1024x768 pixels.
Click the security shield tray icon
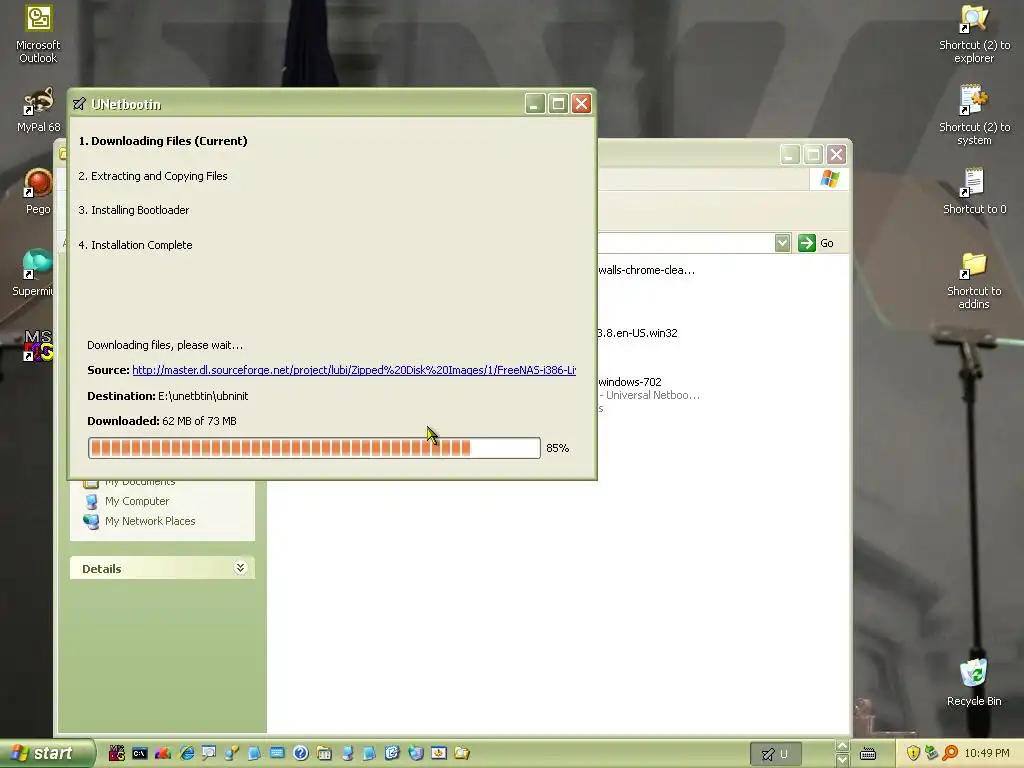[913, 753]
